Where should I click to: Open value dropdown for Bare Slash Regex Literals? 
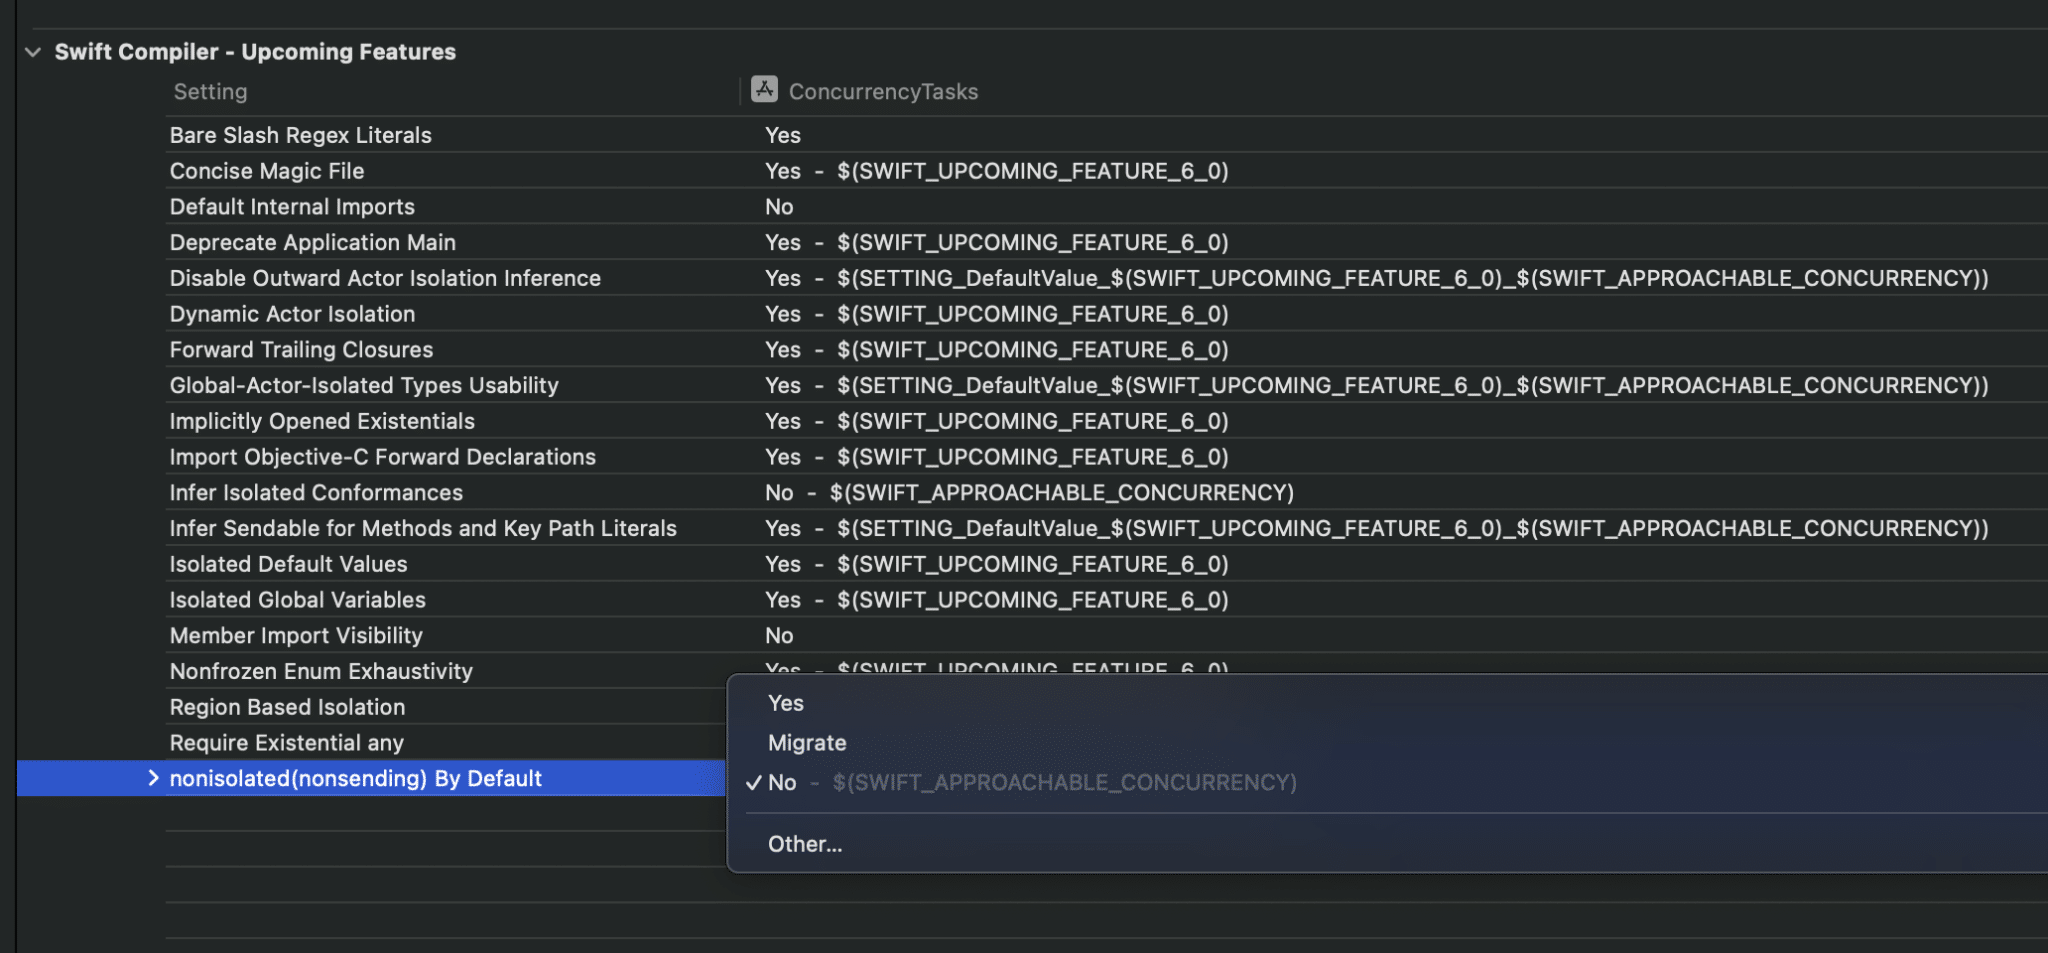[783, 135]
